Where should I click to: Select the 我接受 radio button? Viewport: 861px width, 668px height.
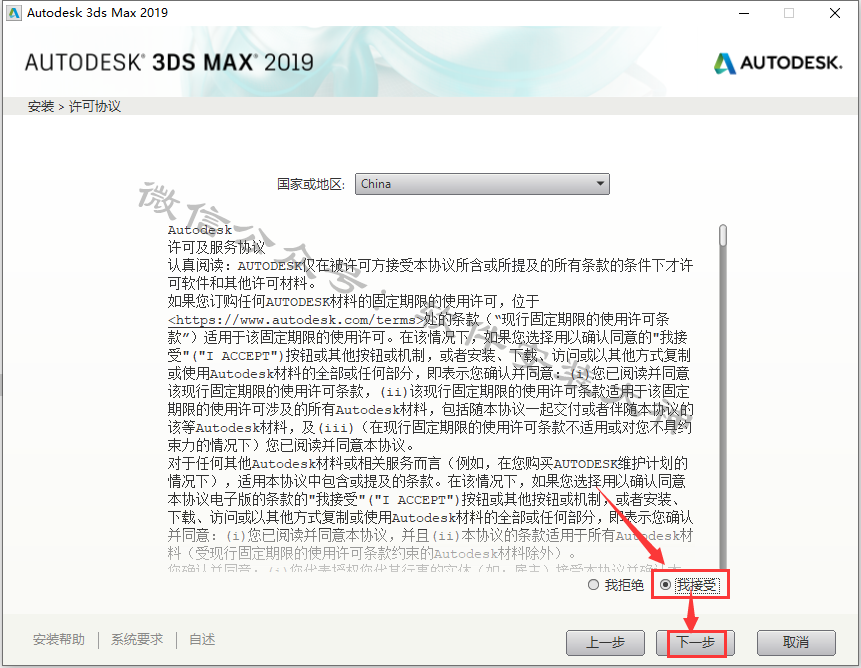coord(665,585)
